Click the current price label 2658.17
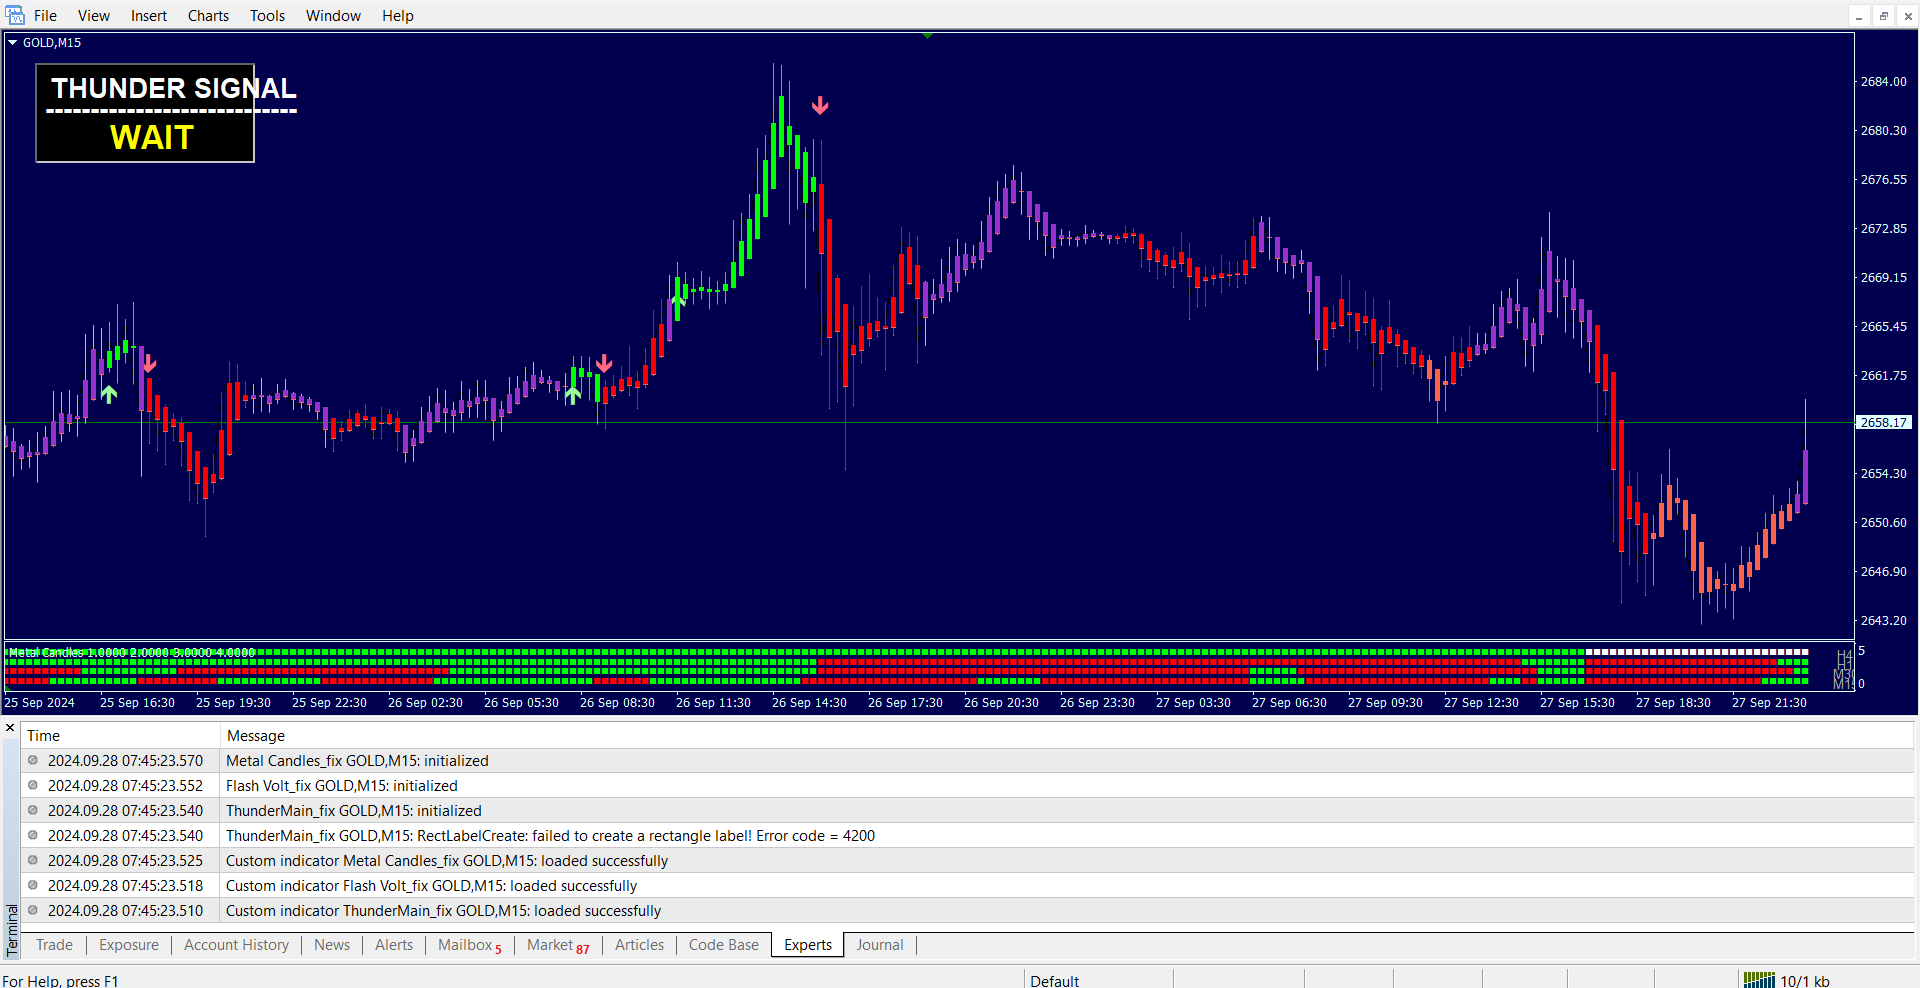 1884,422
